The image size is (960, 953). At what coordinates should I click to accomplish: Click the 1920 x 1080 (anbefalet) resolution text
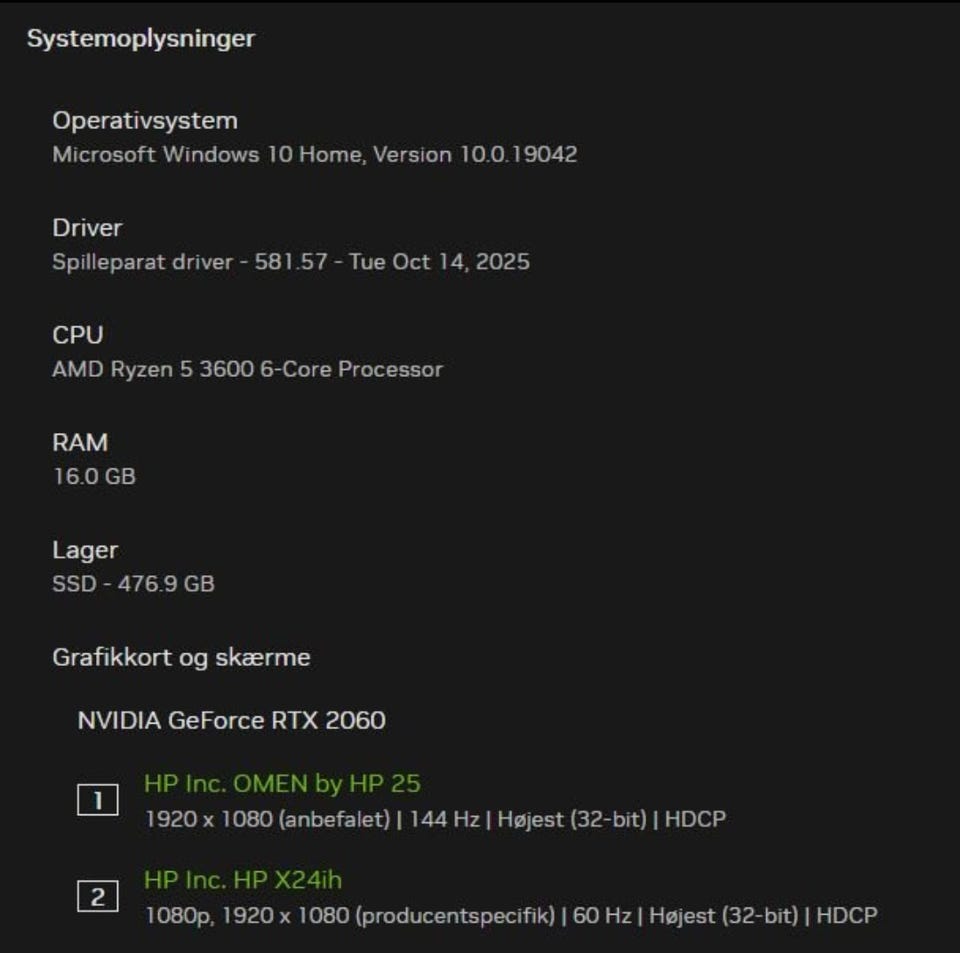[267, 819]
